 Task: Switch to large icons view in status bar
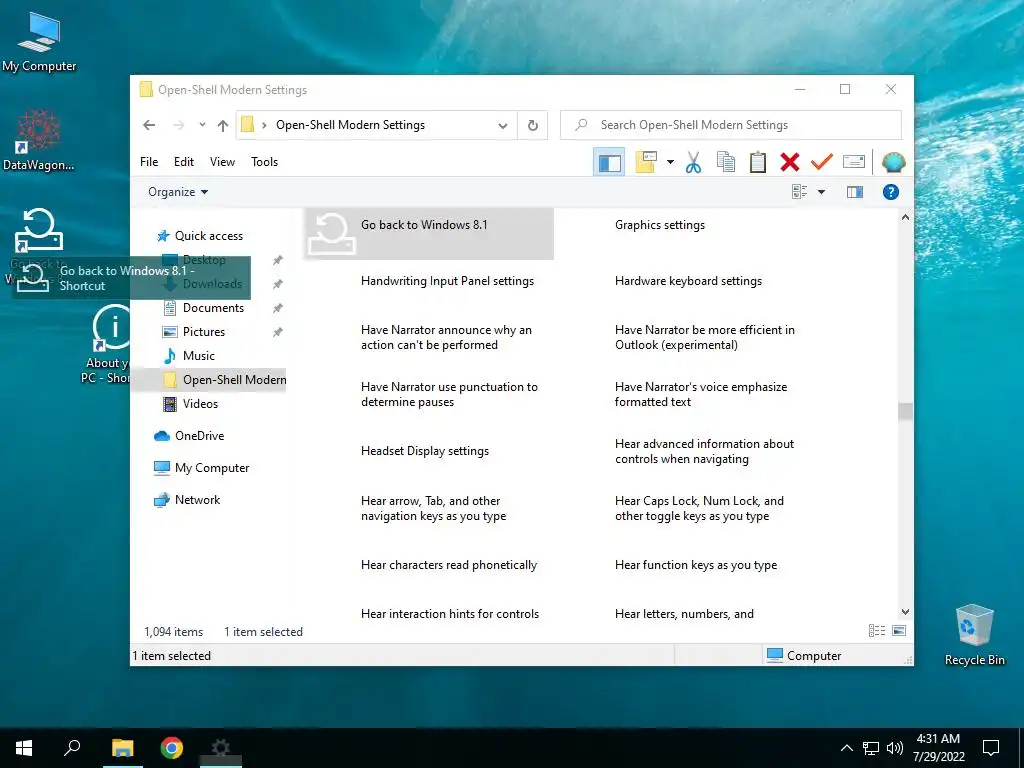tap(899, 630)
